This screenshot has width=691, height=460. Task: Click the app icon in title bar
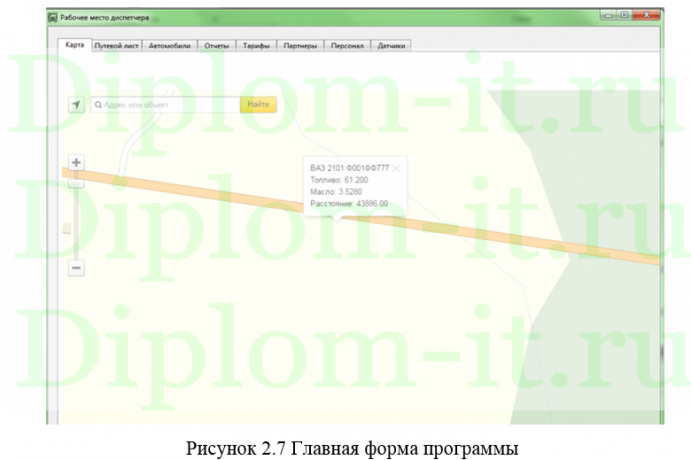point(53,18)
